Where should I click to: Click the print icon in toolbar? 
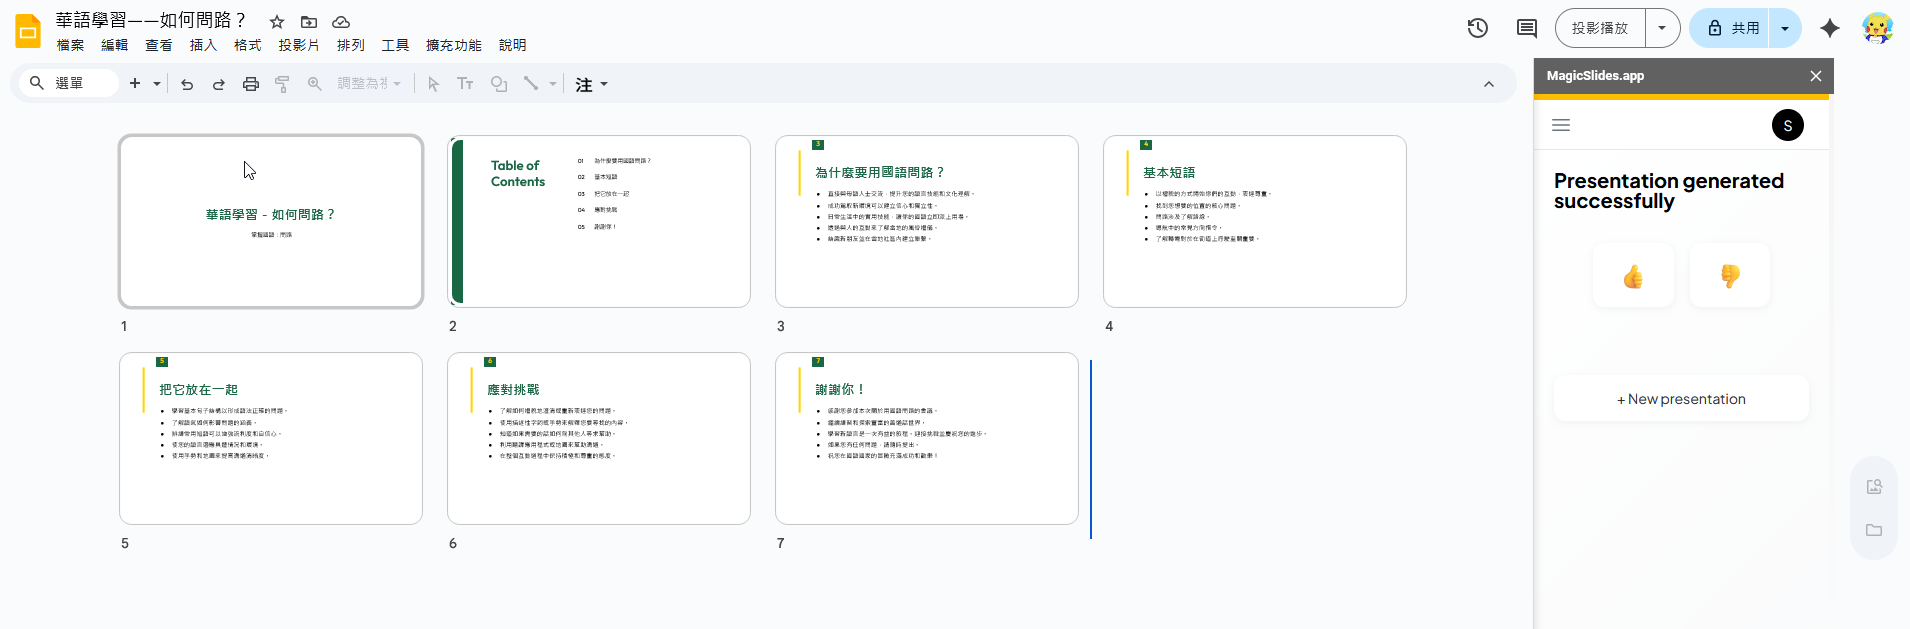tap(251, 84)
